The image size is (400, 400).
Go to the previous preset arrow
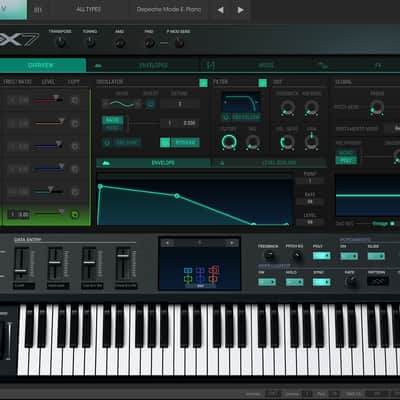(220, 10)
